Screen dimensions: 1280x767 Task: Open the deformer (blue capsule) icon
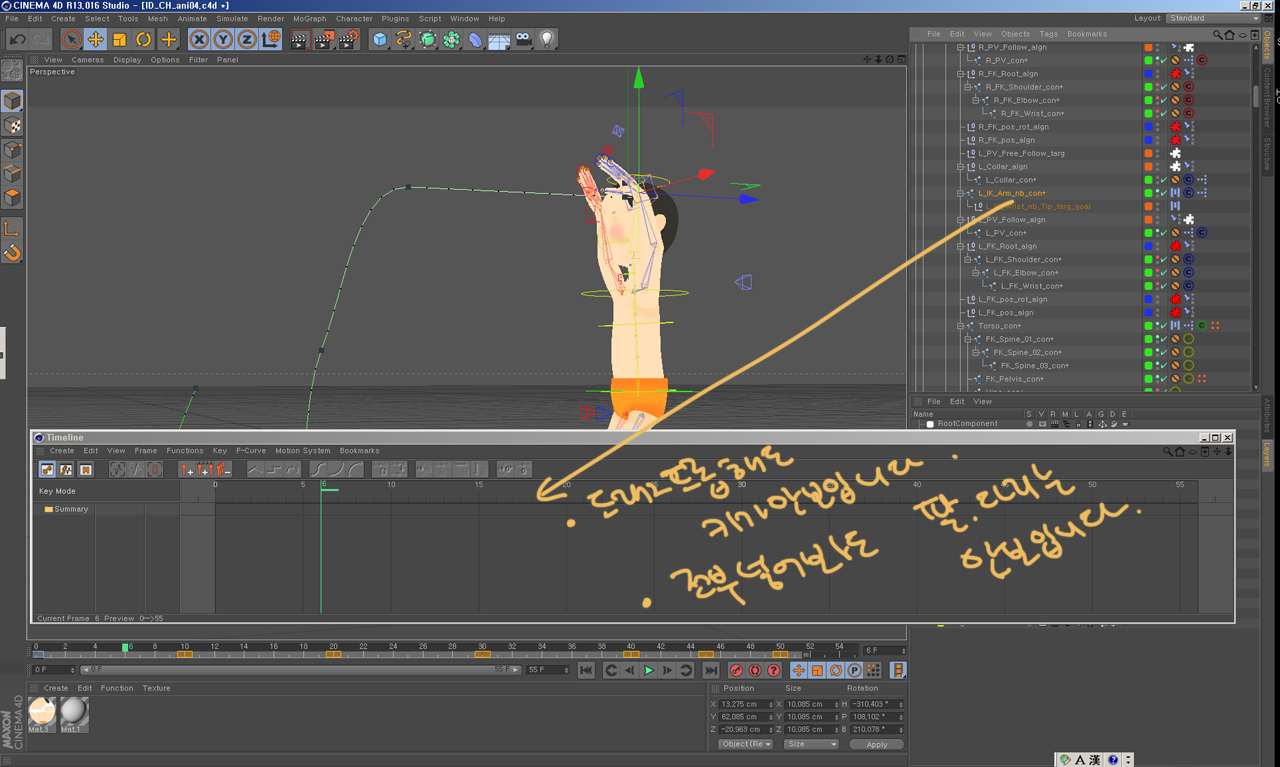(x=476, y=40)
